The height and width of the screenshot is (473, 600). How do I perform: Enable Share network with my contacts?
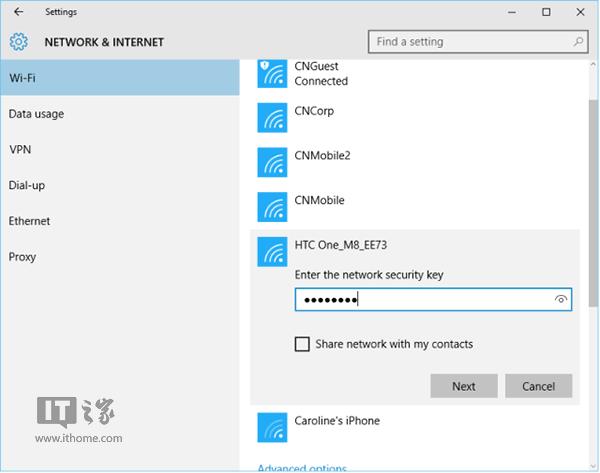point(302,344)
